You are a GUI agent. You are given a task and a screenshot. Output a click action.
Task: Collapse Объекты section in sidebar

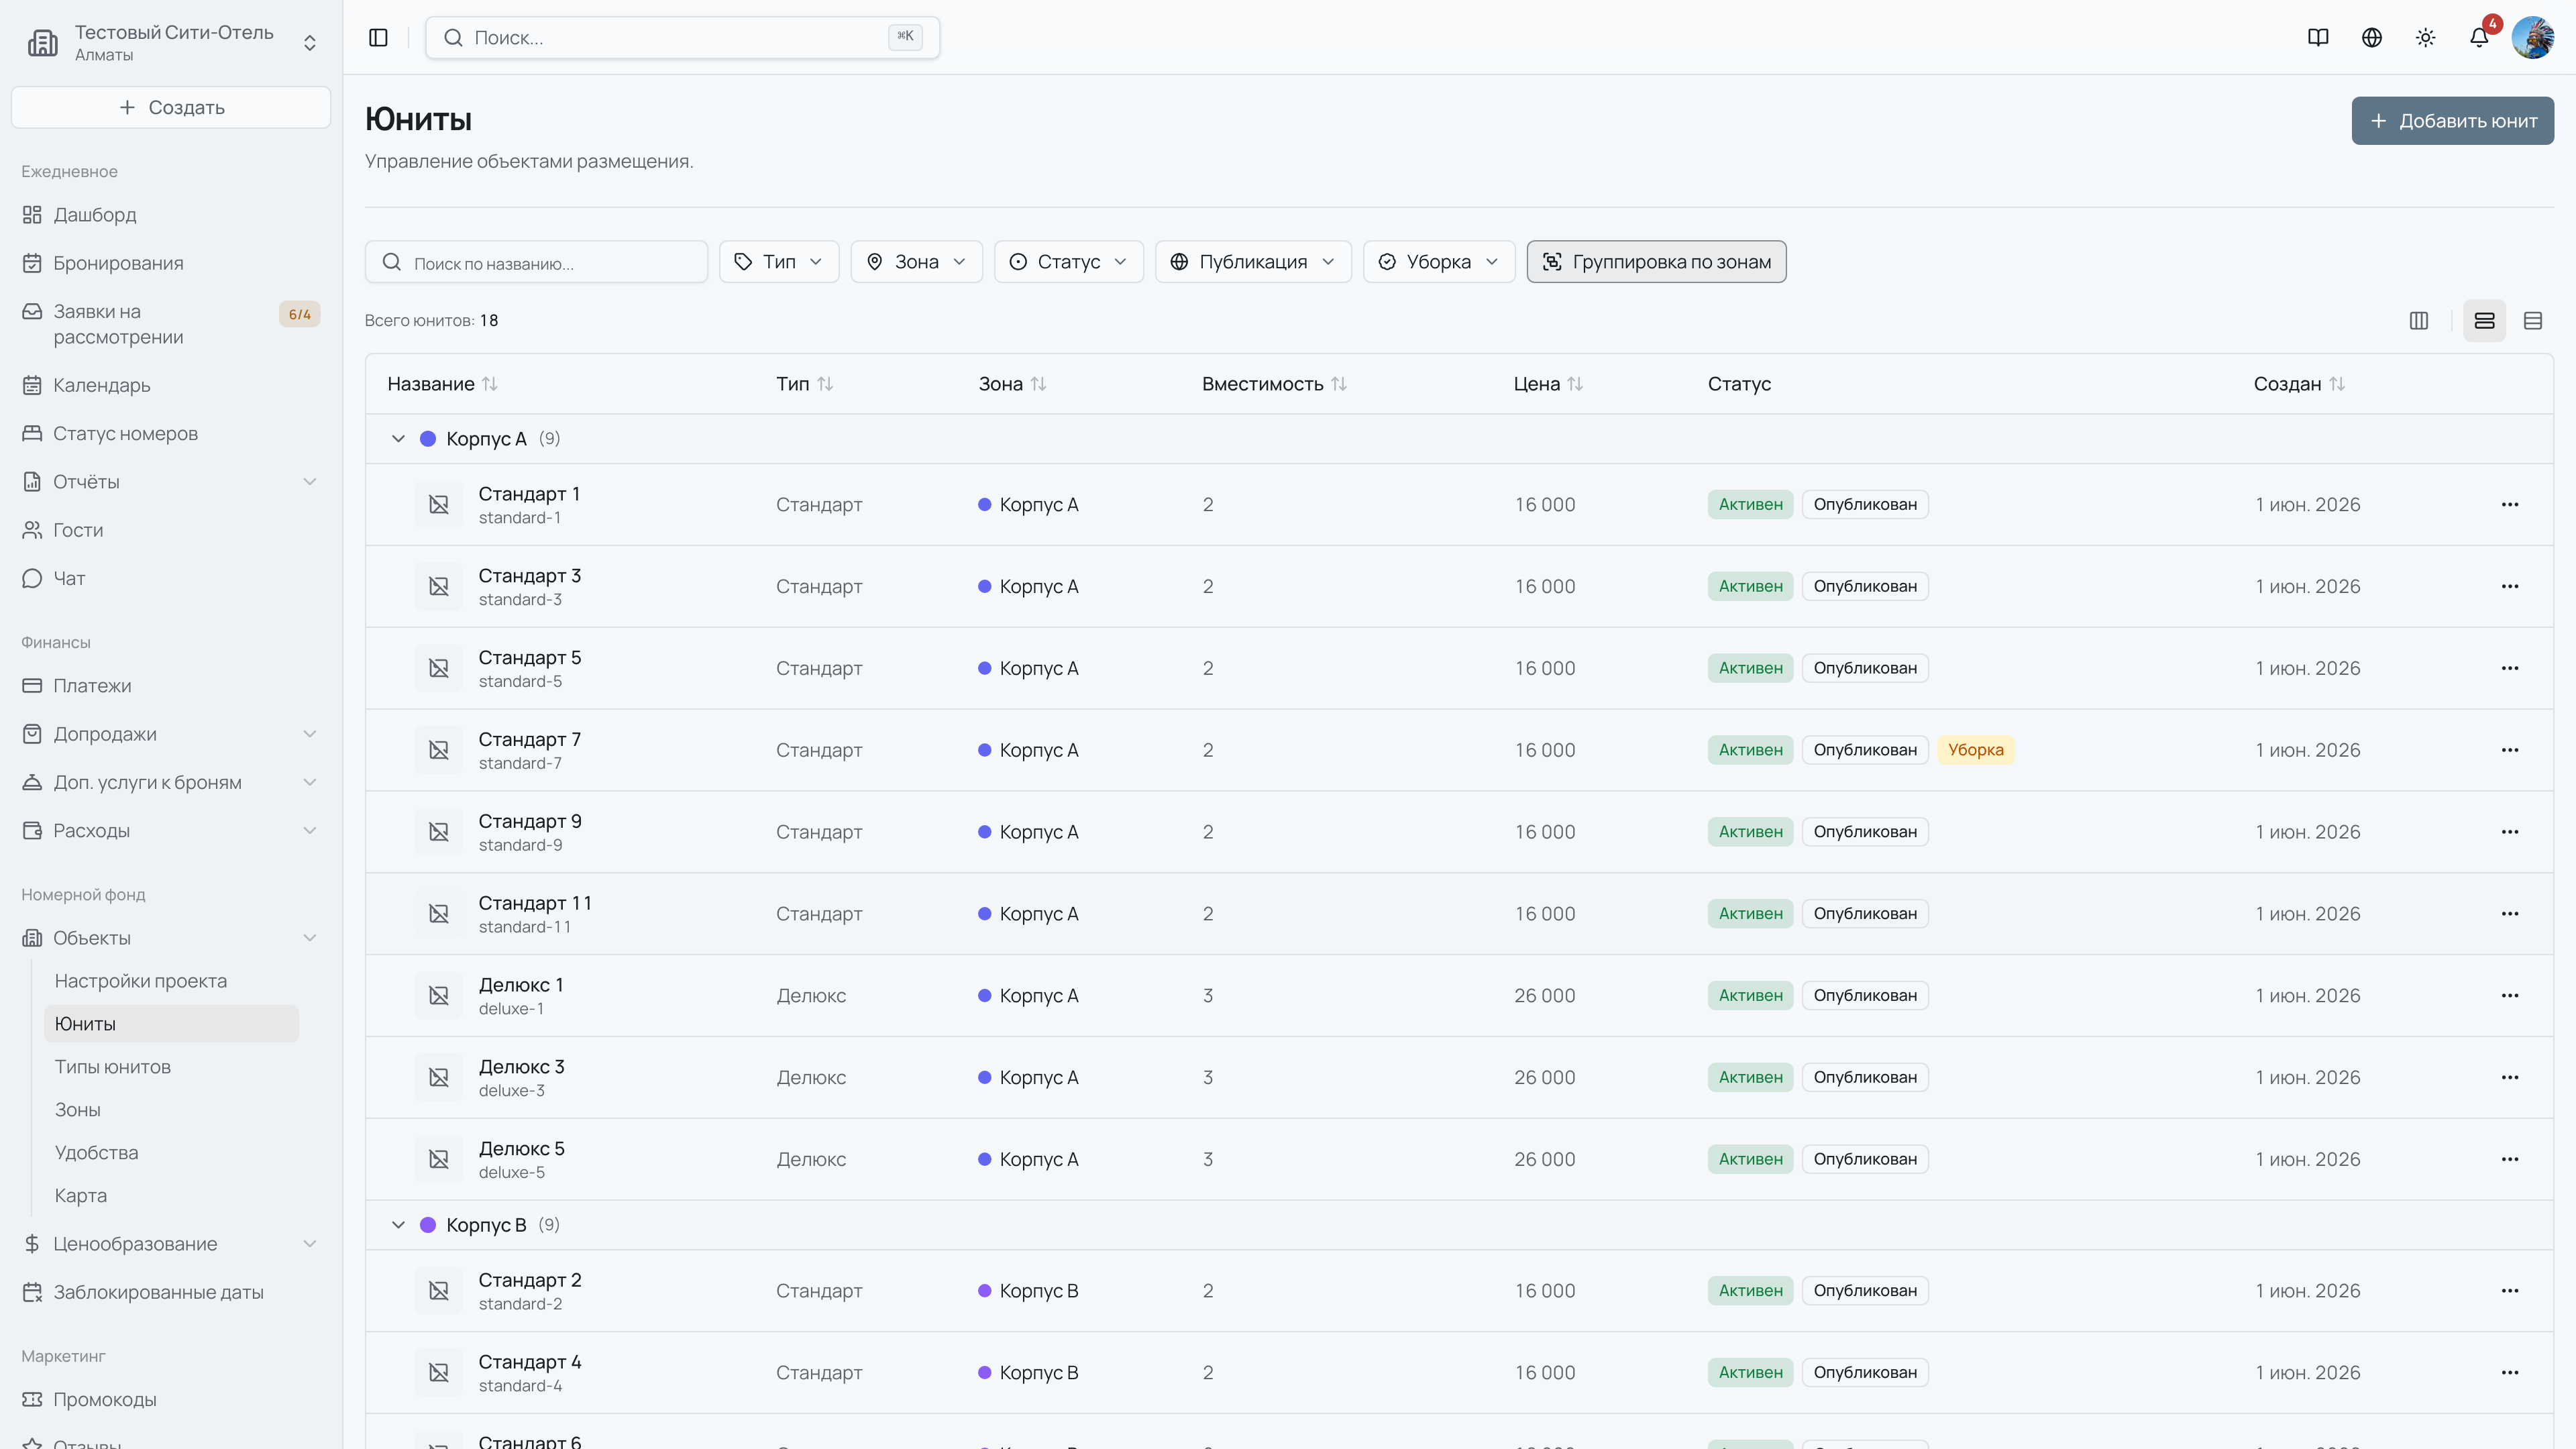coord(170,938)
